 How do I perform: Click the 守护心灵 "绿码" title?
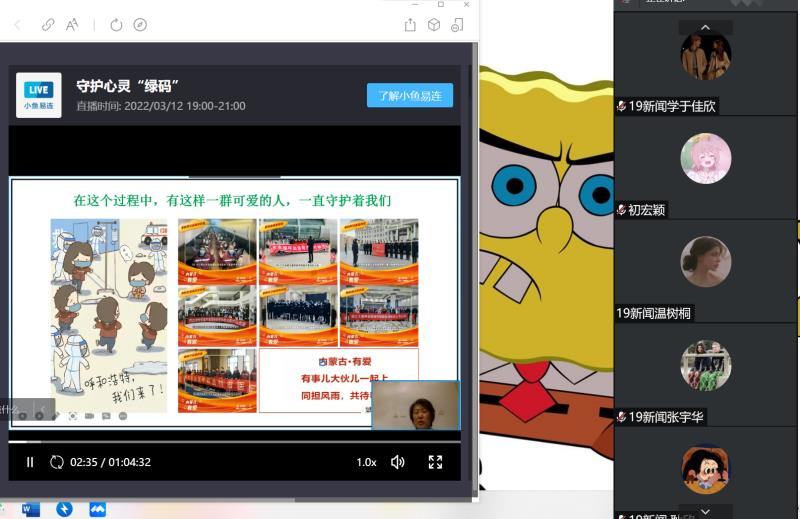127,86
